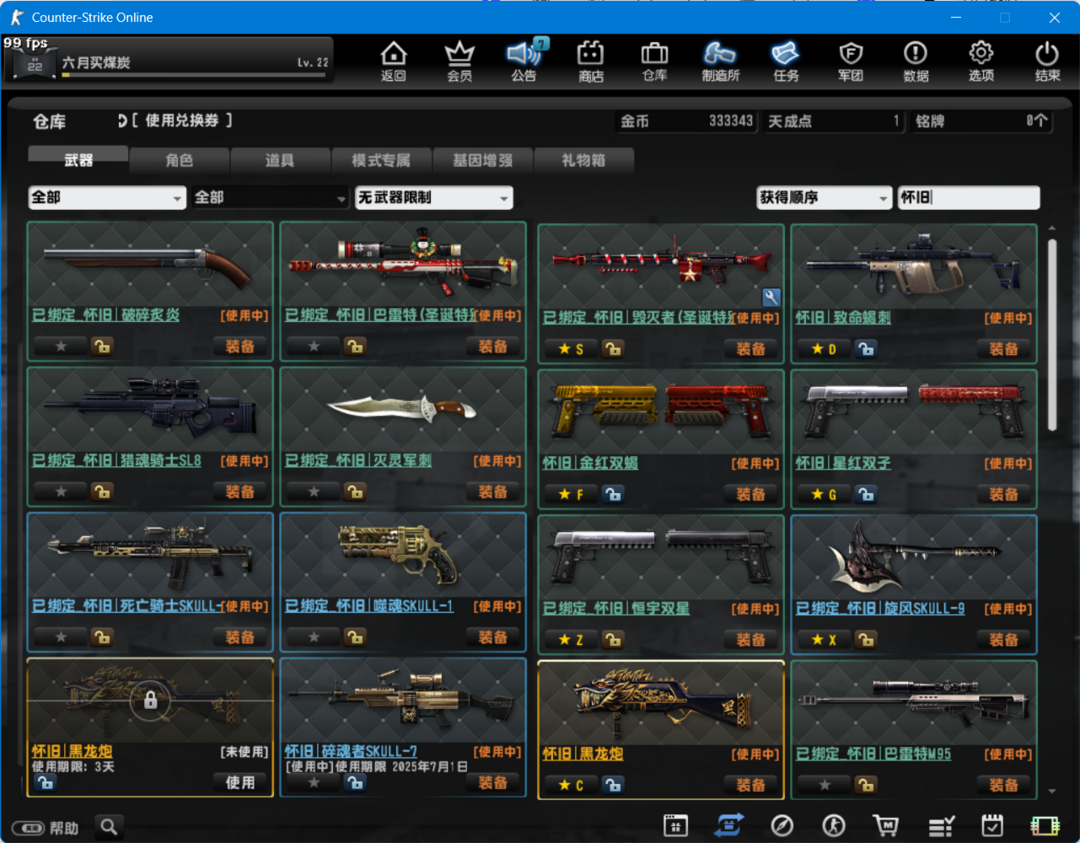Click the 铭牌 0个 counter

[982, 121]
